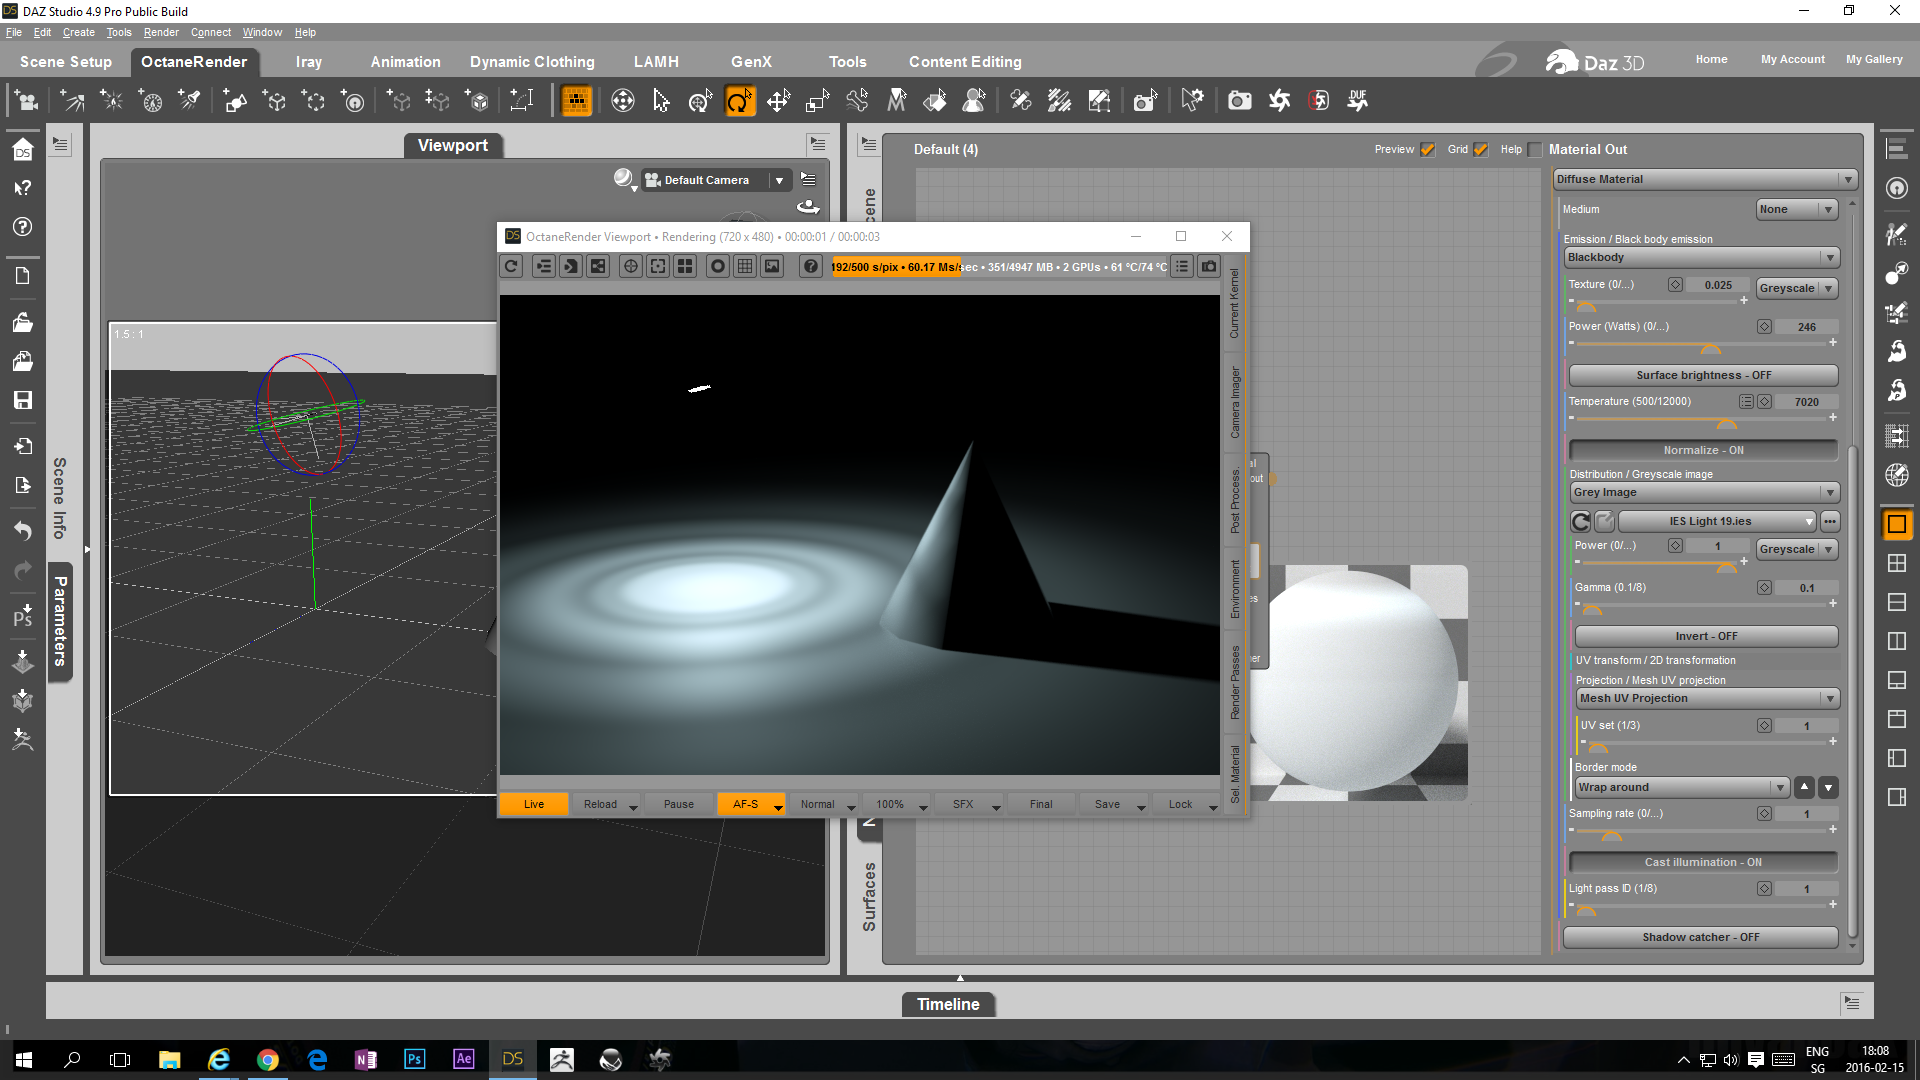Toggle the Surface brightness - OFF button
This screenshot has height=1080, width=1920.
point(1702,375)
